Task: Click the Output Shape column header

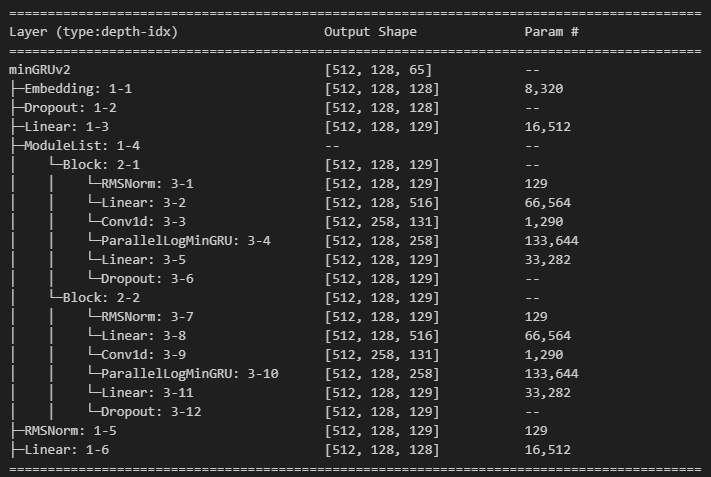Action: [370, 32]
